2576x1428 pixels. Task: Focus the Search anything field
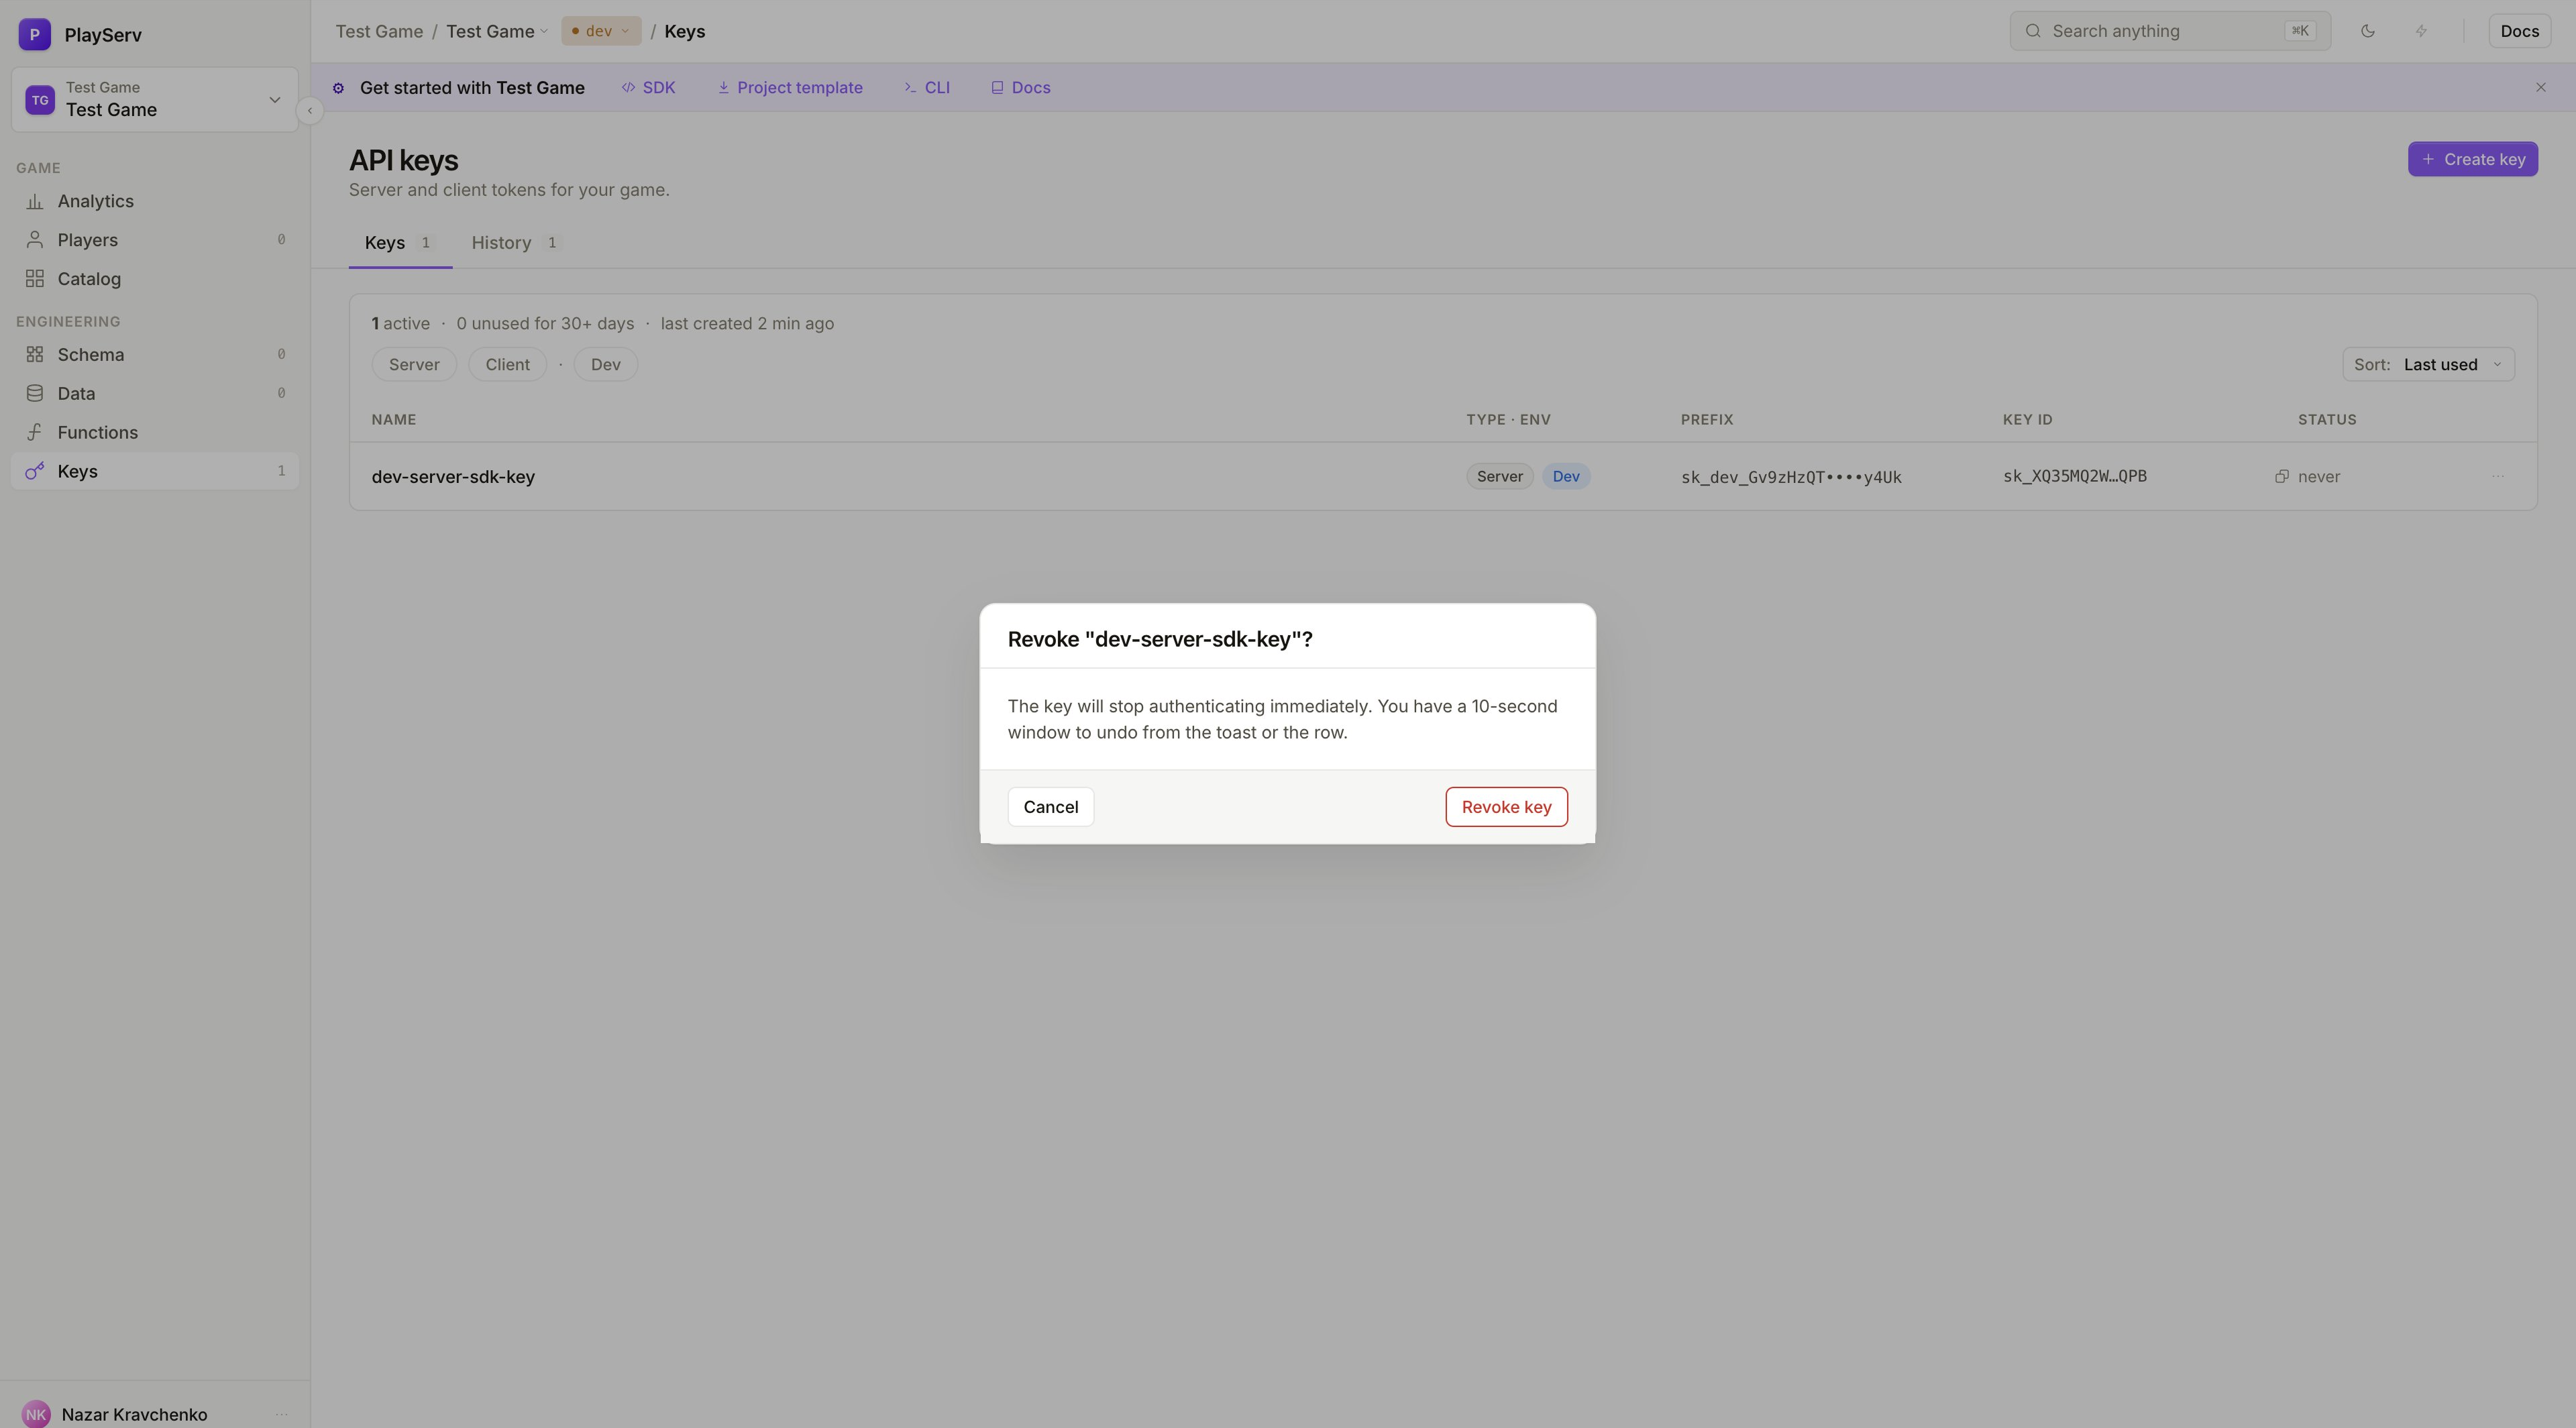[x=2170, y=31]
